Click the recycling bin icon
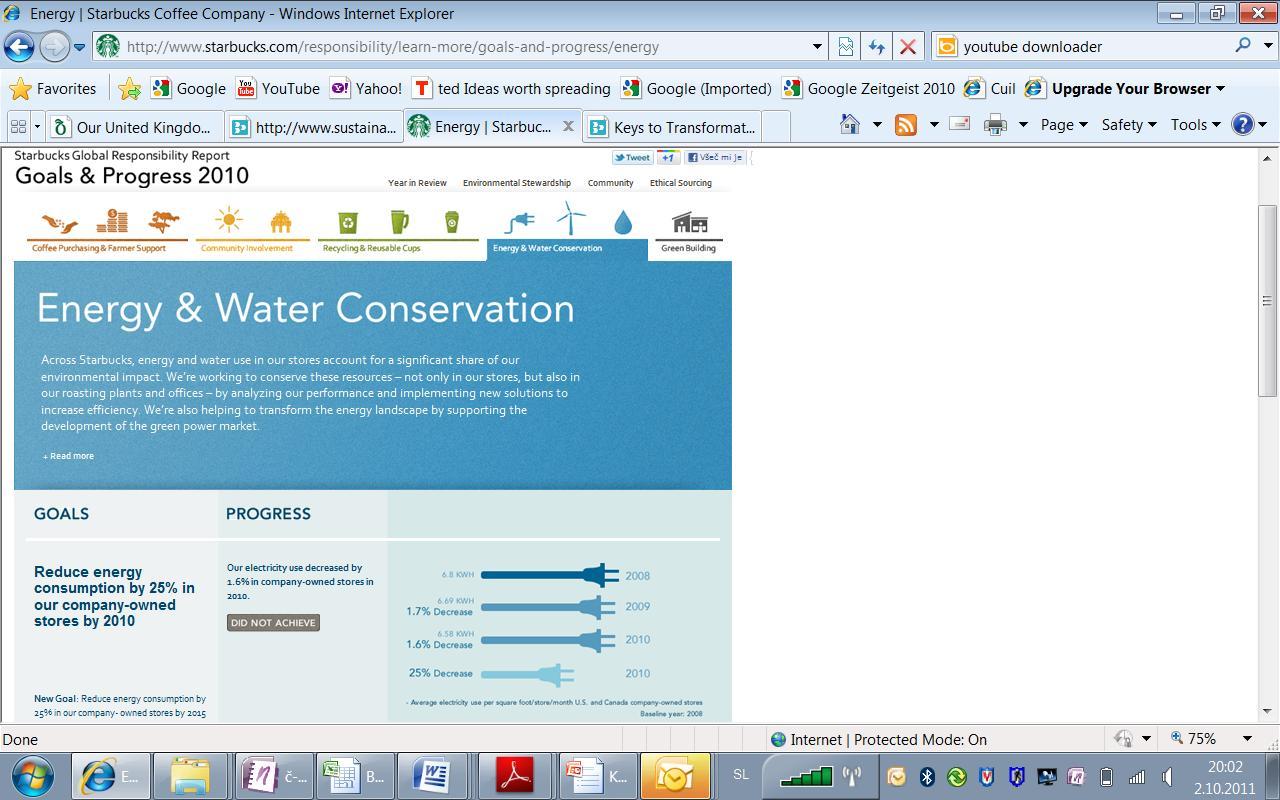The height and width of the screenshot is (800, 1280). click(347, 221)
